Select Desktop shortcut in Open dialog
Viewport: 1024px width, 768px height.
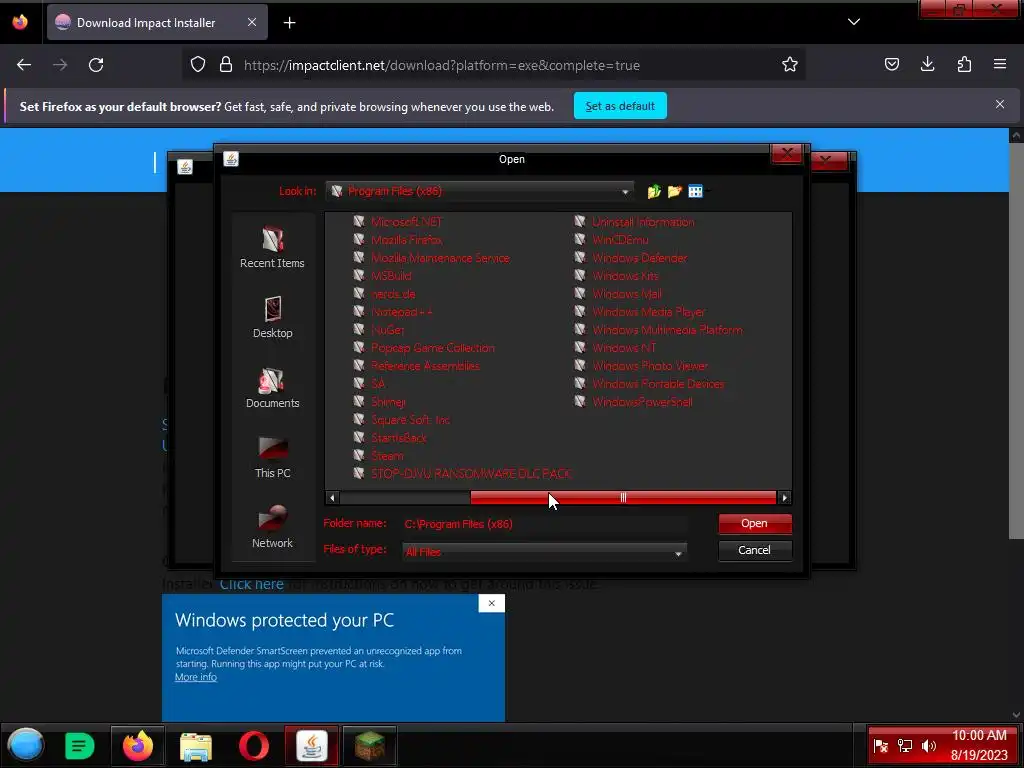pos(272,317)
